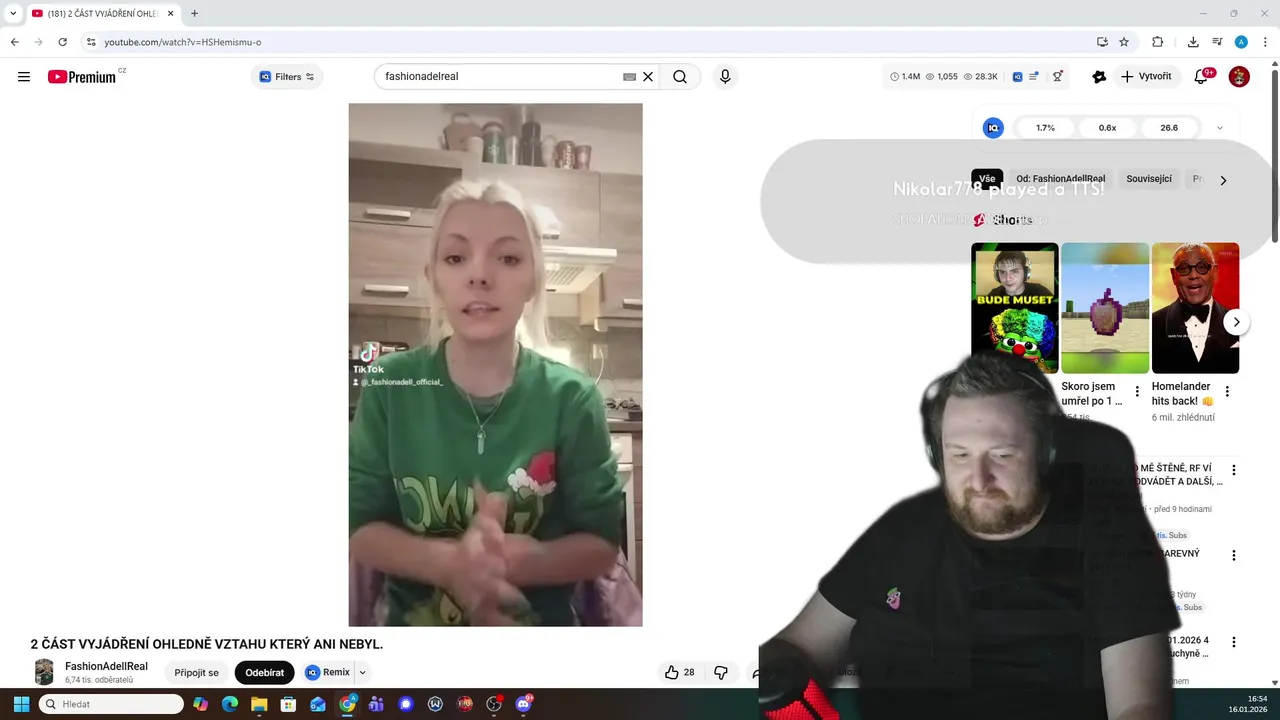The image size is (1280, 720).
Task: Open Microsoft Teams from taskbar
Action: (x=376, y=704)
